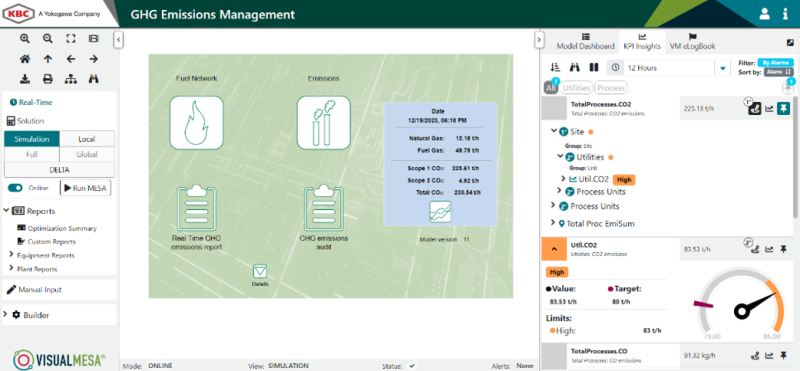Select the All KPI category filter
Screen dimensions: 800x371
tap(551, 88)
